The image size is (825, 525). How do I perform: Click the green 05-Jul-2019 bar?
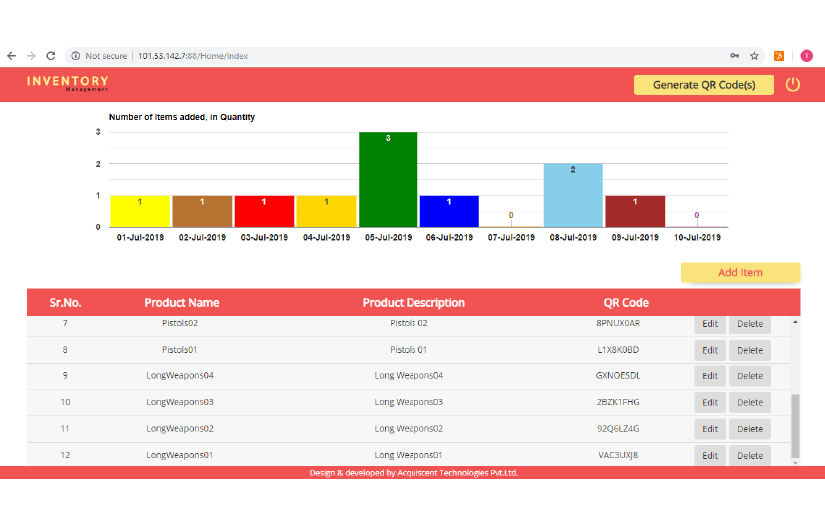point(388,180)
